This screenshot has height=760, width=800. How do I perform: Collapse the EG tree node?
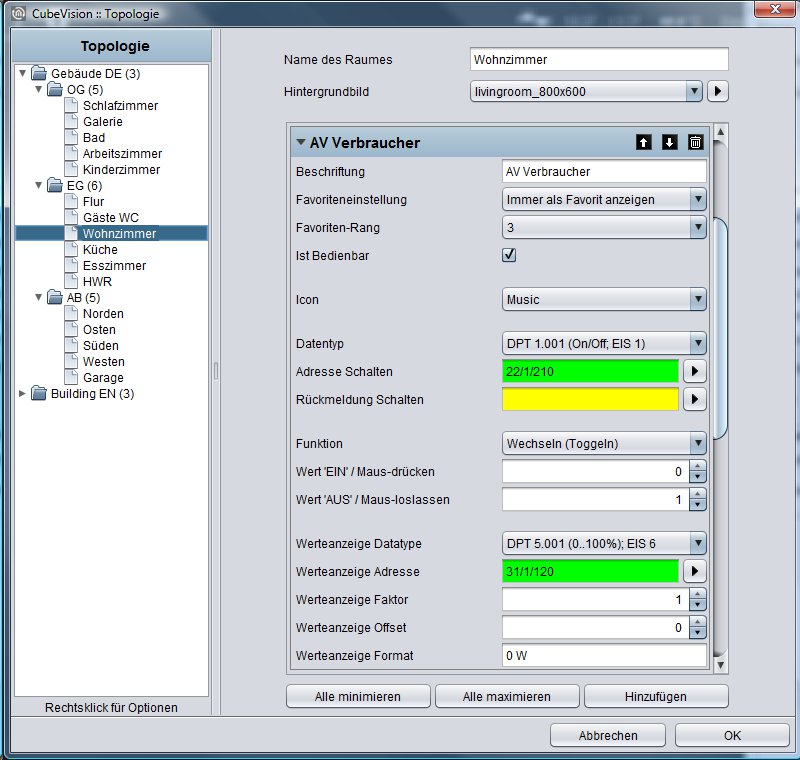pyautogui.click(x=38, y=185)
